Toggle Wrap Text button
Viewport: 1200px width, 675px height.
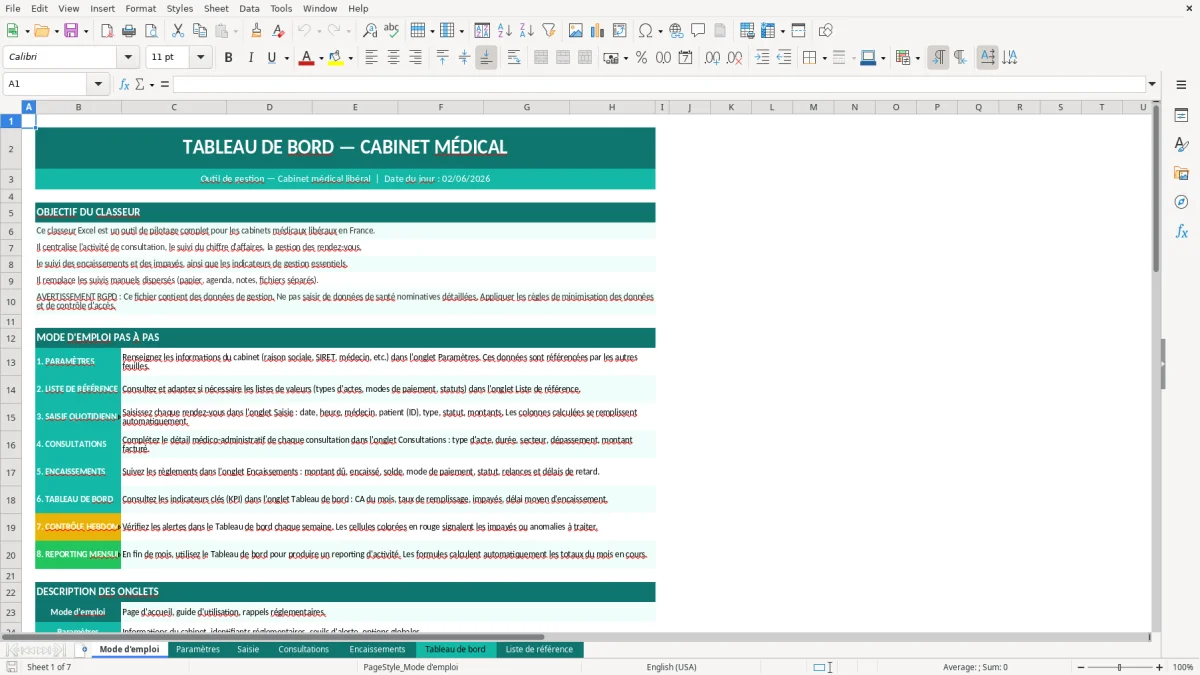tap(514, 58)
